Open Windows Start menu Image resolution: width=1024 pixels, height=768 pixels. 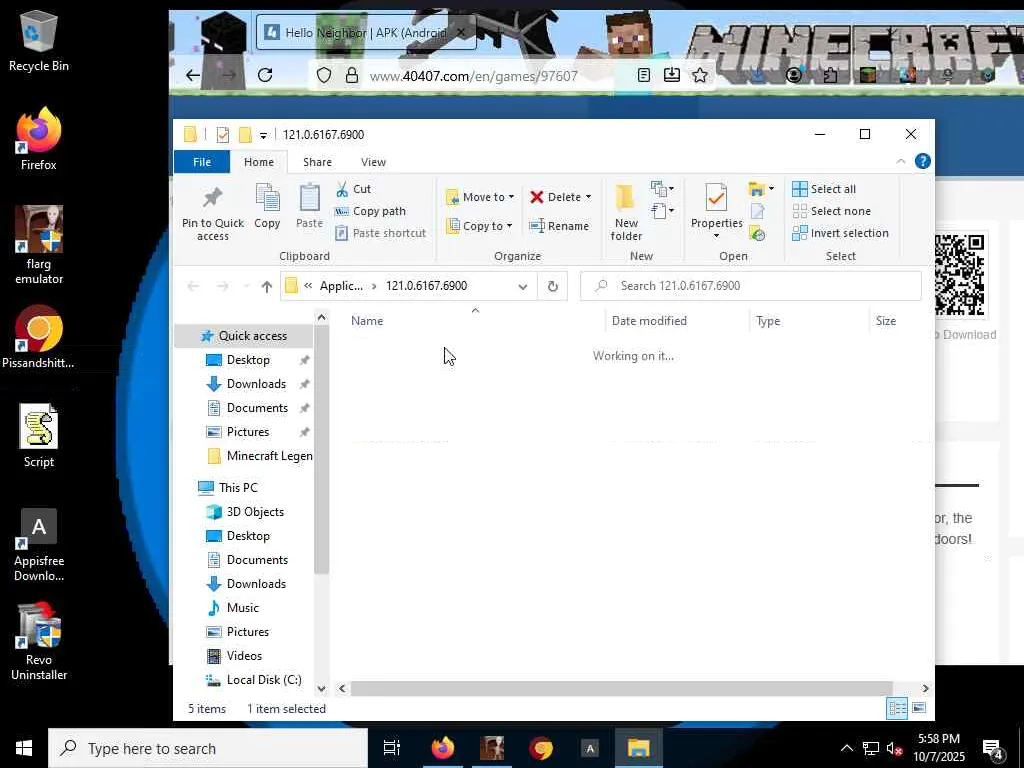pyautogui.click(x=24, y=748)
